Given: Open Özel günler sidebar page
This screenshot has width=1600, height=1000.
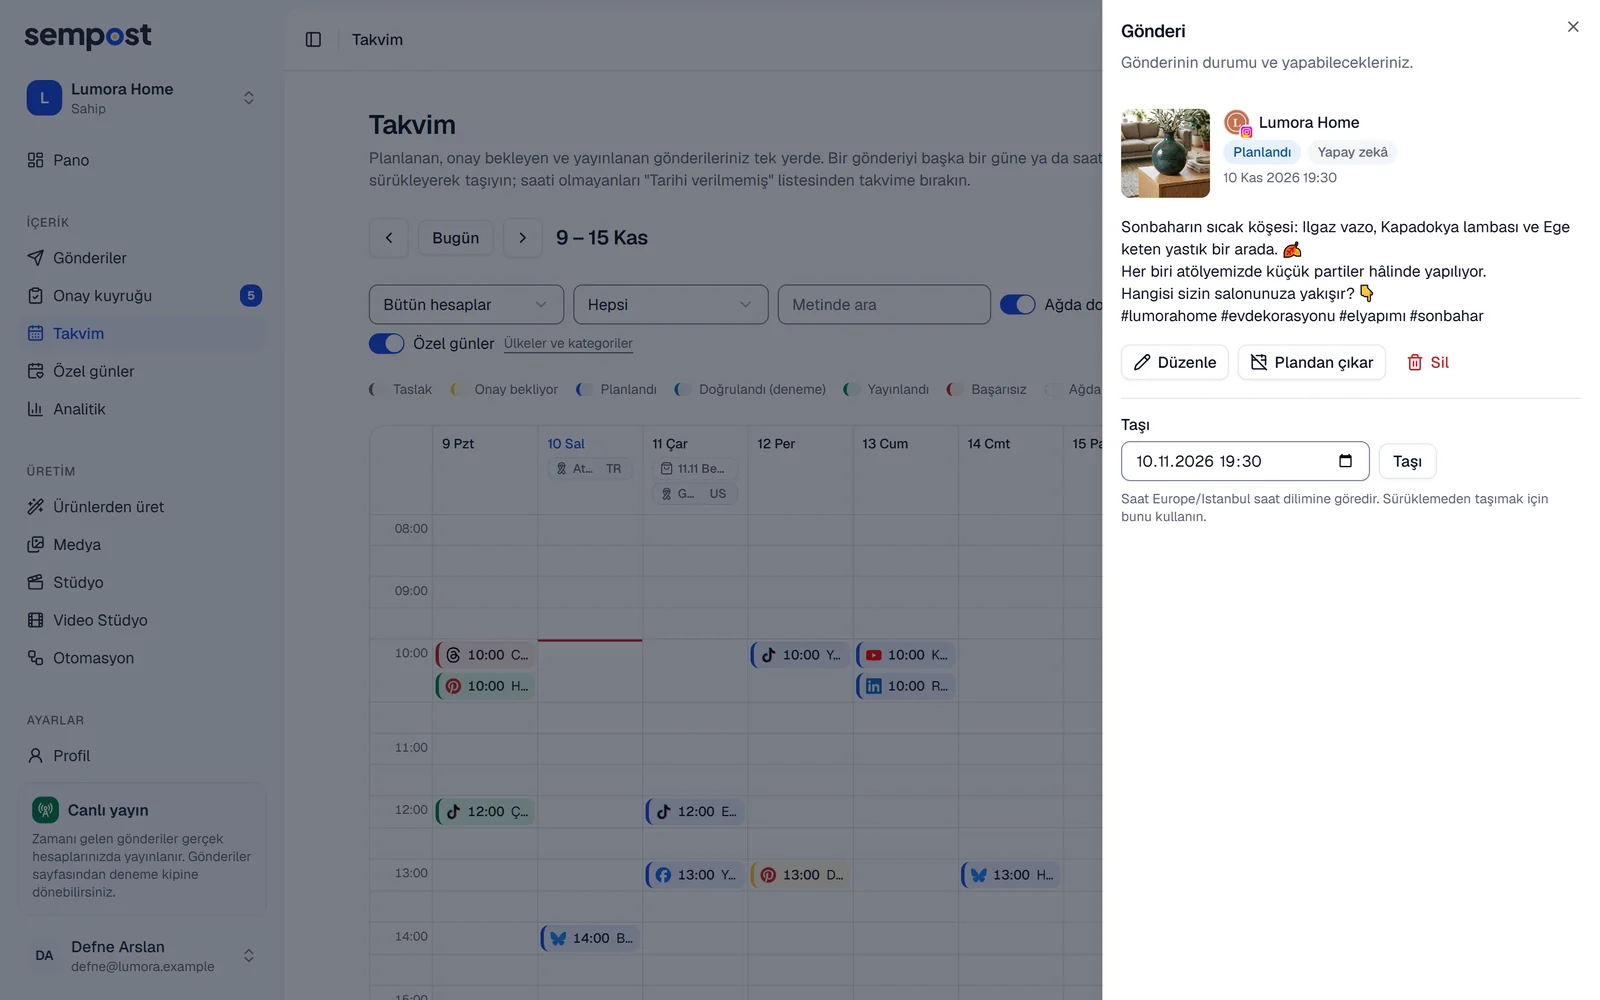Looking at the screenshot, I should pyautogui.click(x=143, y=371).
